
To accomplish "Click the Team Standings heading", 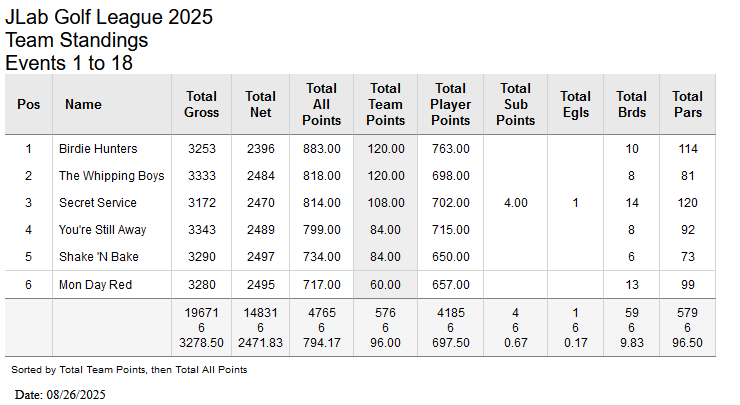I will click(77, 40).
